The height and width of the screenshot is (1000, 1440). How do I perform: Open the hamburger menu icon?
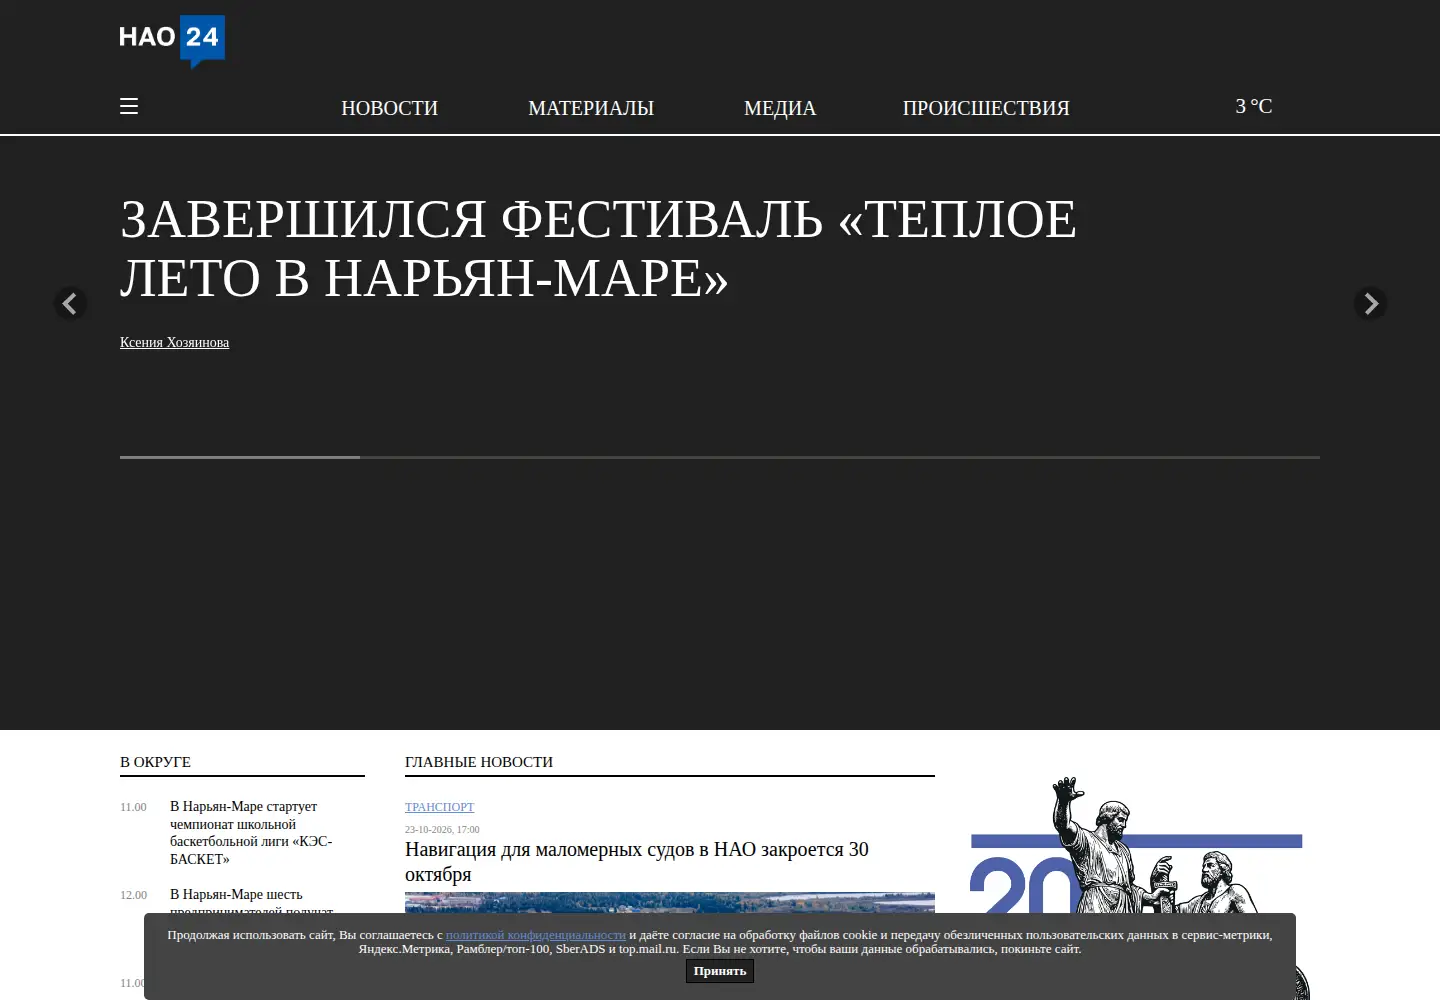(129, 106)
